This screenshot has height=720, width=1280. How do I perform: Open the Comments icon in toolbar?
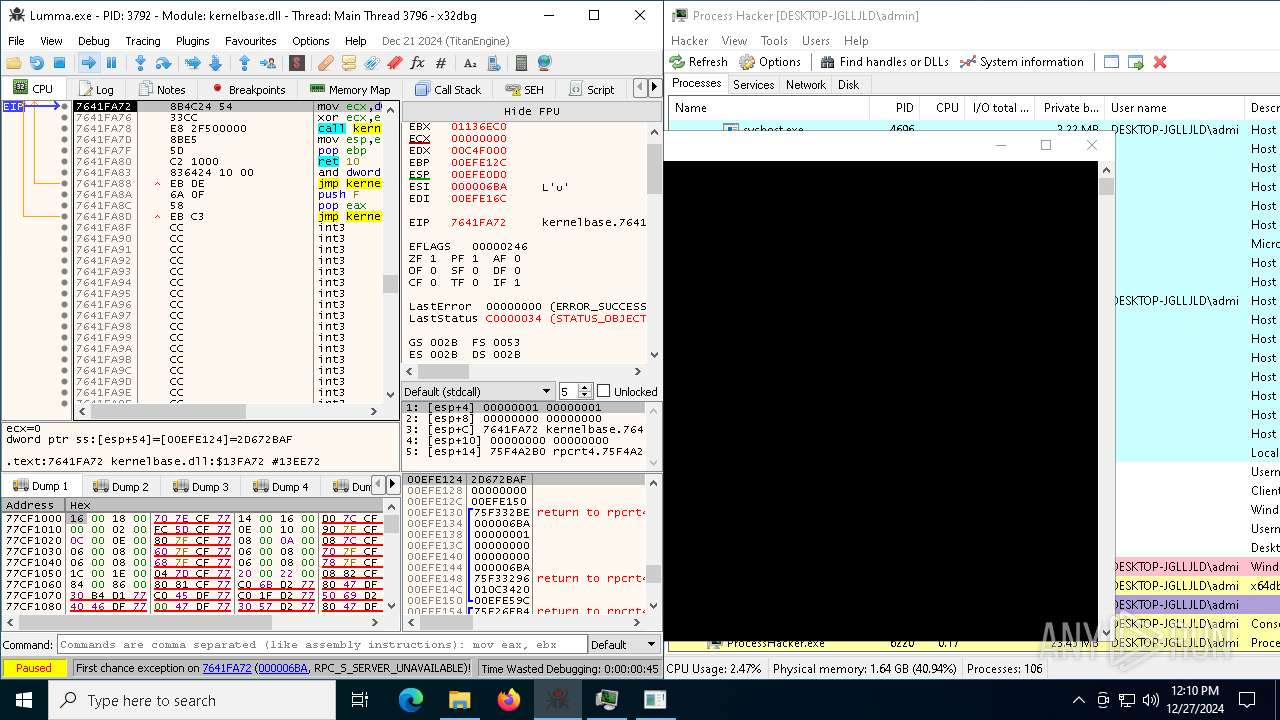pyautogui.click(x=349, y=63)
